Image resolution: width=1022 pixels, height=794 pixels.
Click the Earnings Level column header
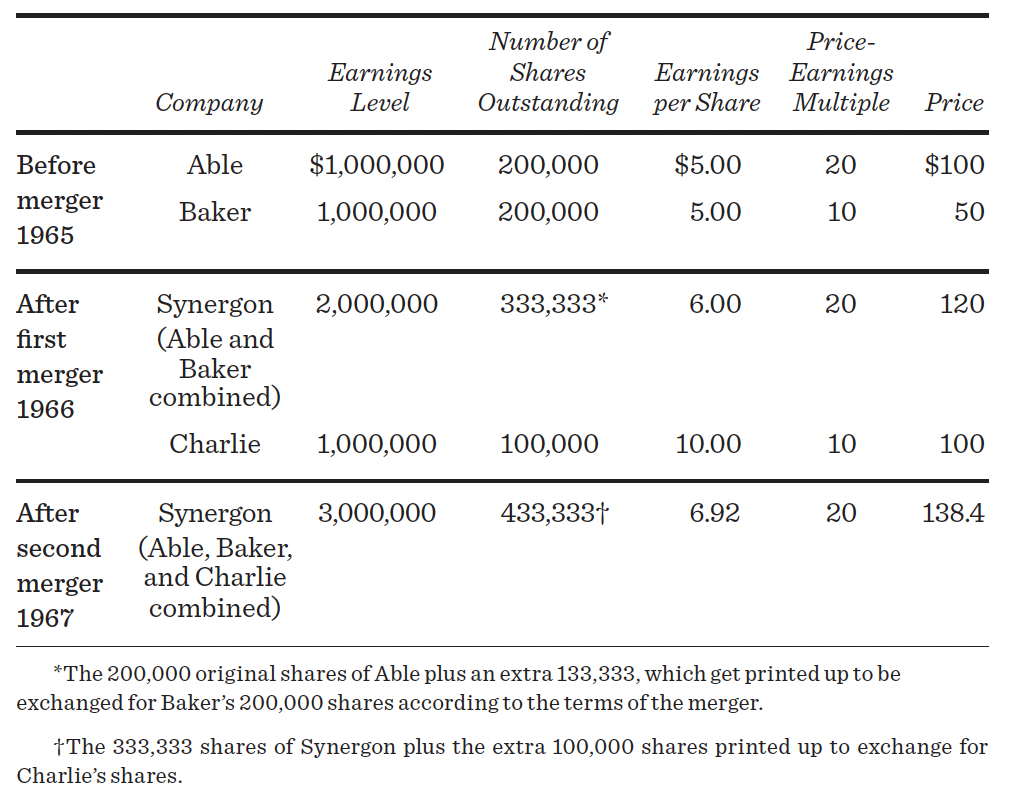coord(380,88)
